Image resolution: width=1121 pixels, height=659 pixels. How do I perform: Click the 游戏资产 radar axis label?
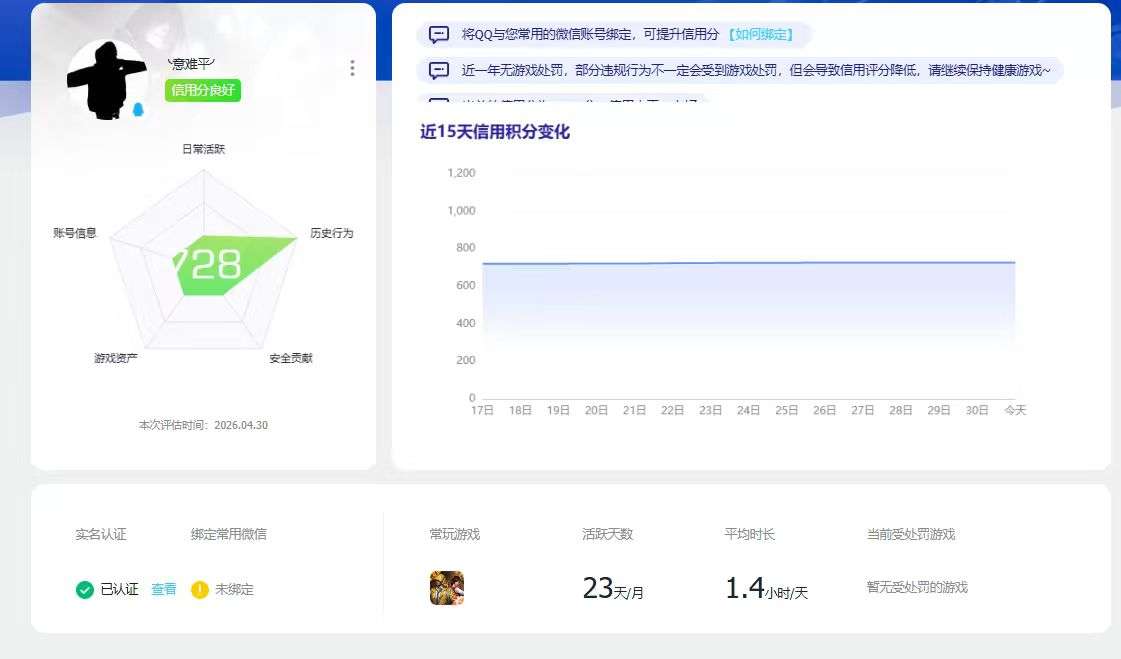(116, 357)
